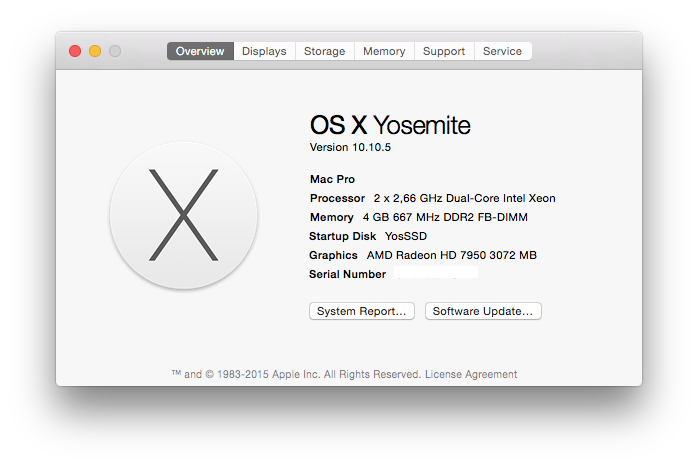The height and width of the screenshot is (466, 698).
Task: Switch to the Memory tab
Action: coord(384,51)
